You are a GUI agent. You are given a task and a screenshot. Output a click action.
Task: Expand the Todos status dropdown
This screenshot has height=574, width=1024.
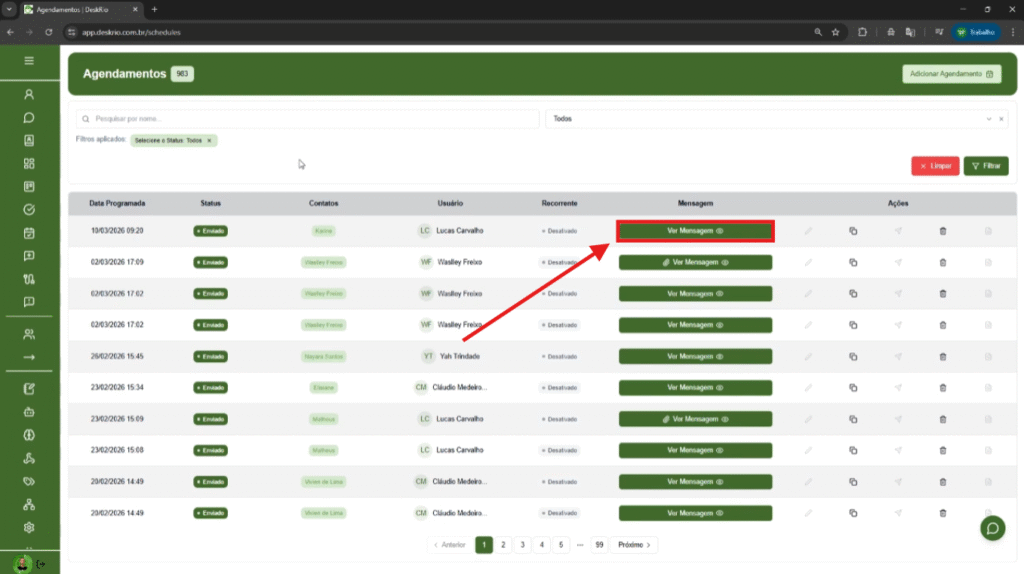(x=988, y=119)
